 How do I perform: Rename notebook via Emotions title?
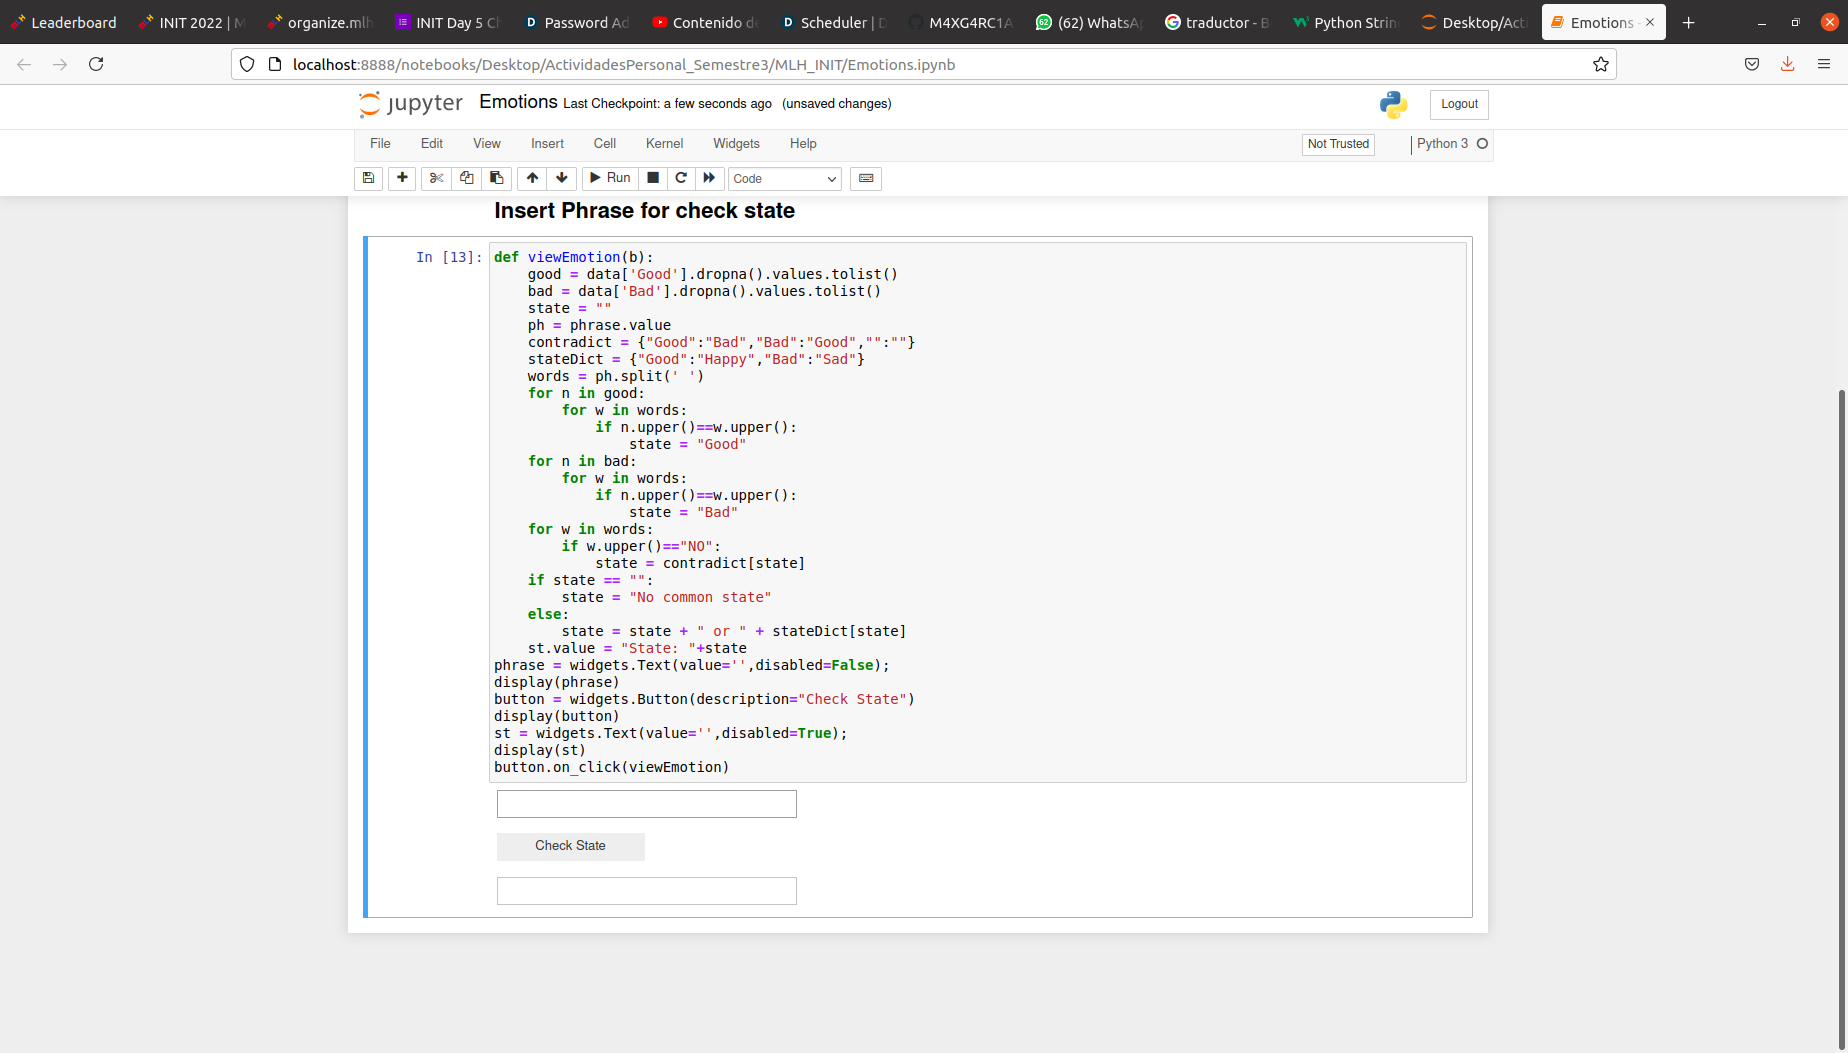[518, 102]
